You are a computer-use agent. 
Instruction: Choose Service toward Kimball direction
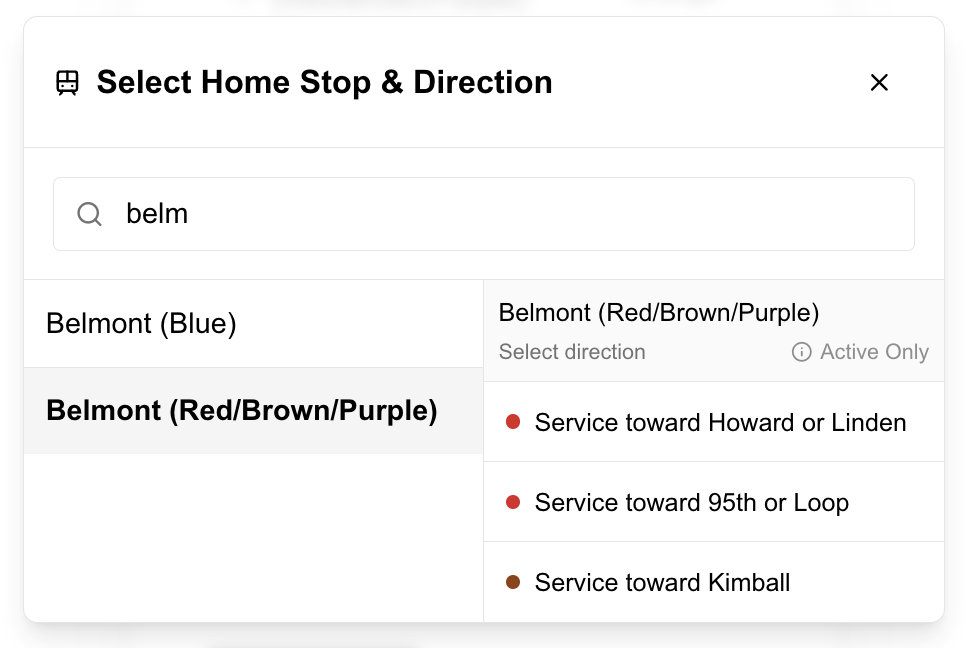[x=662, y=583]
